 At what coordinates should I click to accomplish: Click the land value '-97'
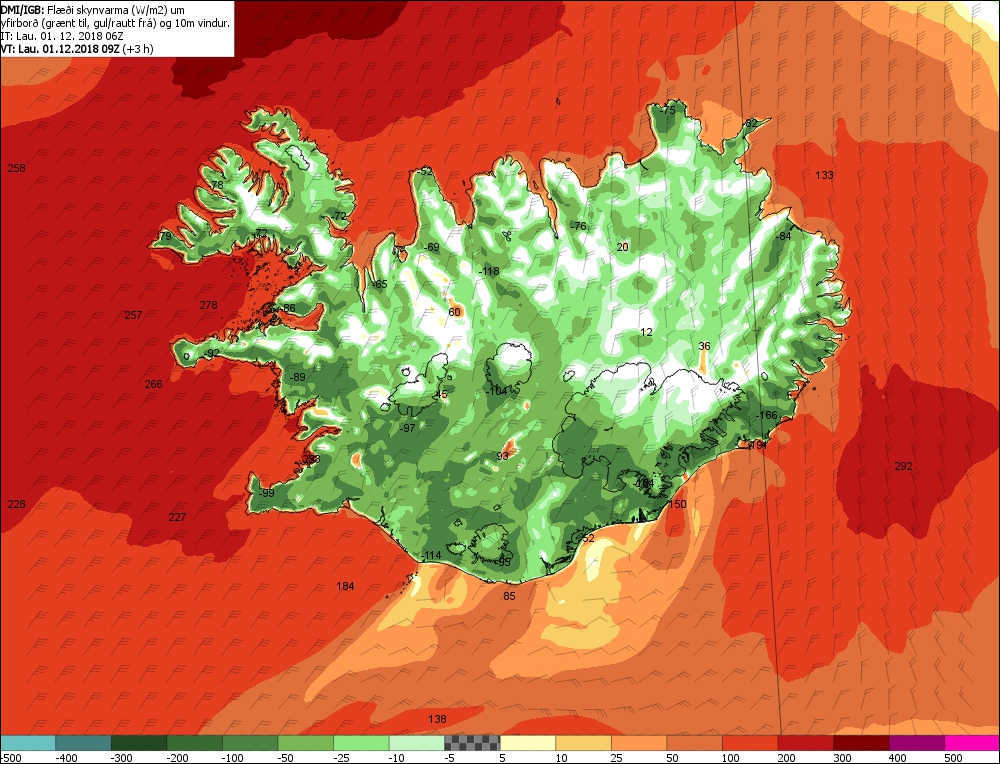coord(407,428)
